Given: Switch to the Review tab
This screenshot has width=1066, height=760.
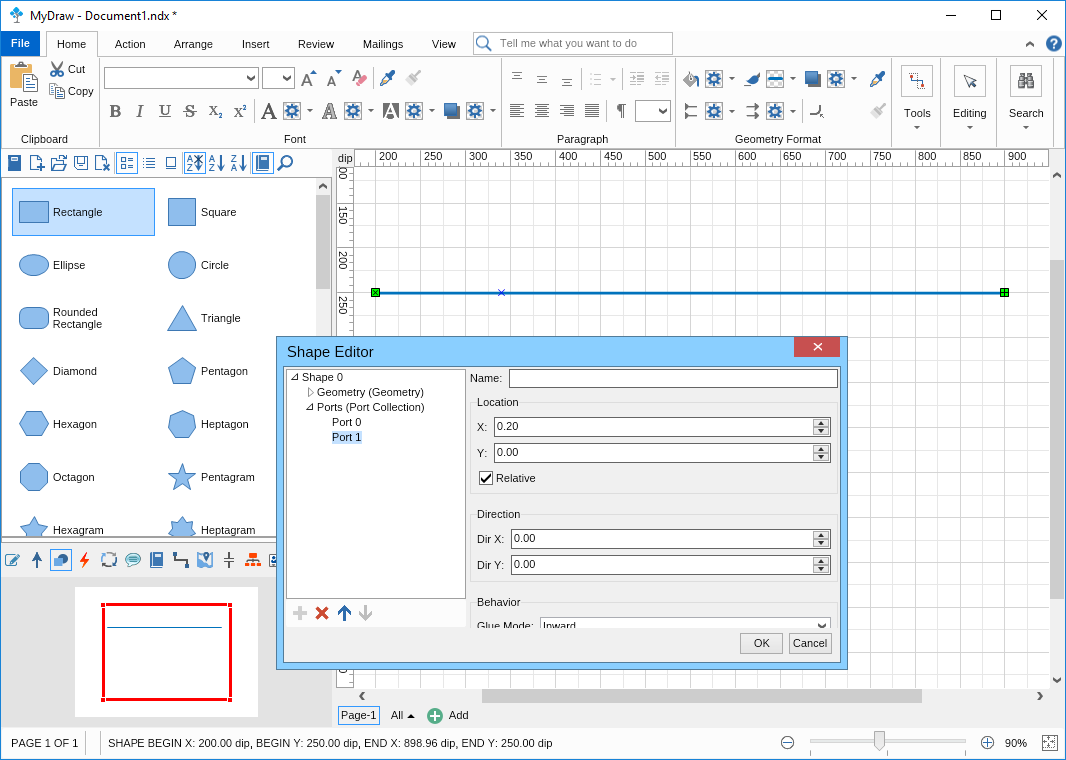Looking at the screenshot, I should [316, 44].
